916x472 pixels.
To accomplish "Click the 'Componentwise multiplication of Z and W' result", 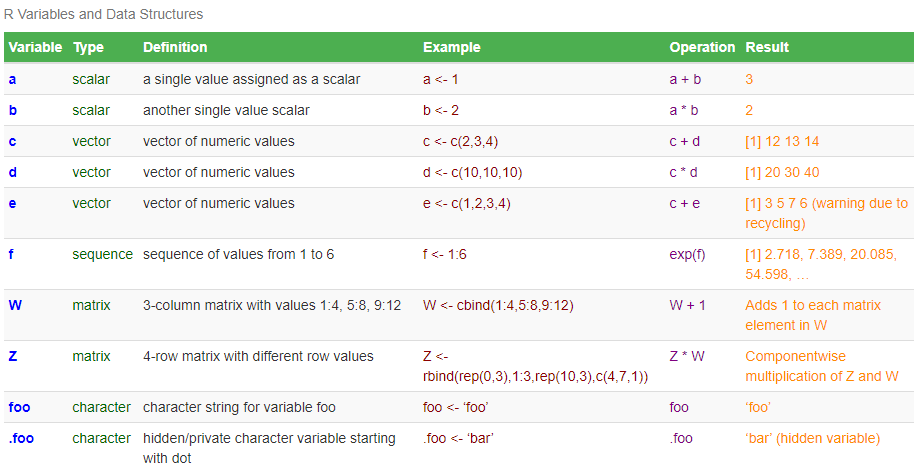I will [x=821, y=367].
